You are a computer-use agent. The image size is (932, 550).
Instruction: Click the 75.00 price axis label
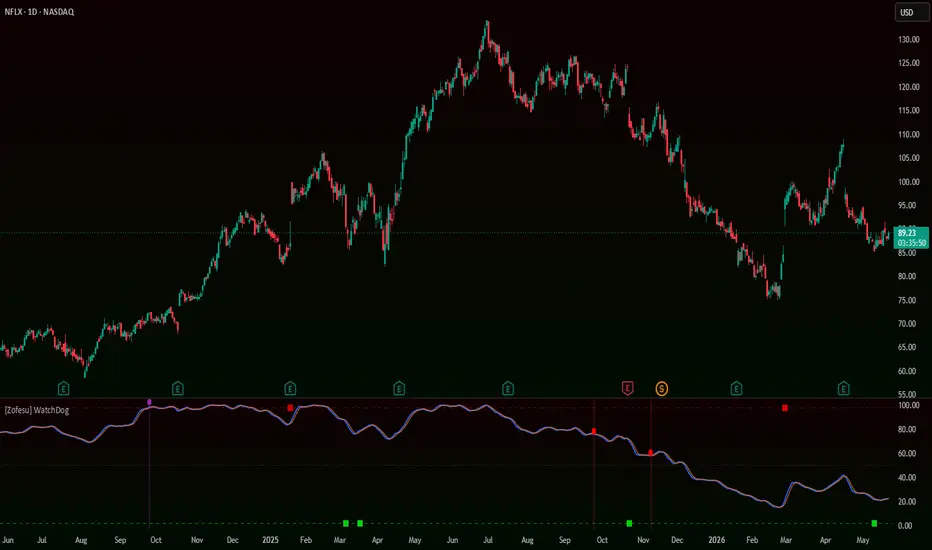(907, 300)
